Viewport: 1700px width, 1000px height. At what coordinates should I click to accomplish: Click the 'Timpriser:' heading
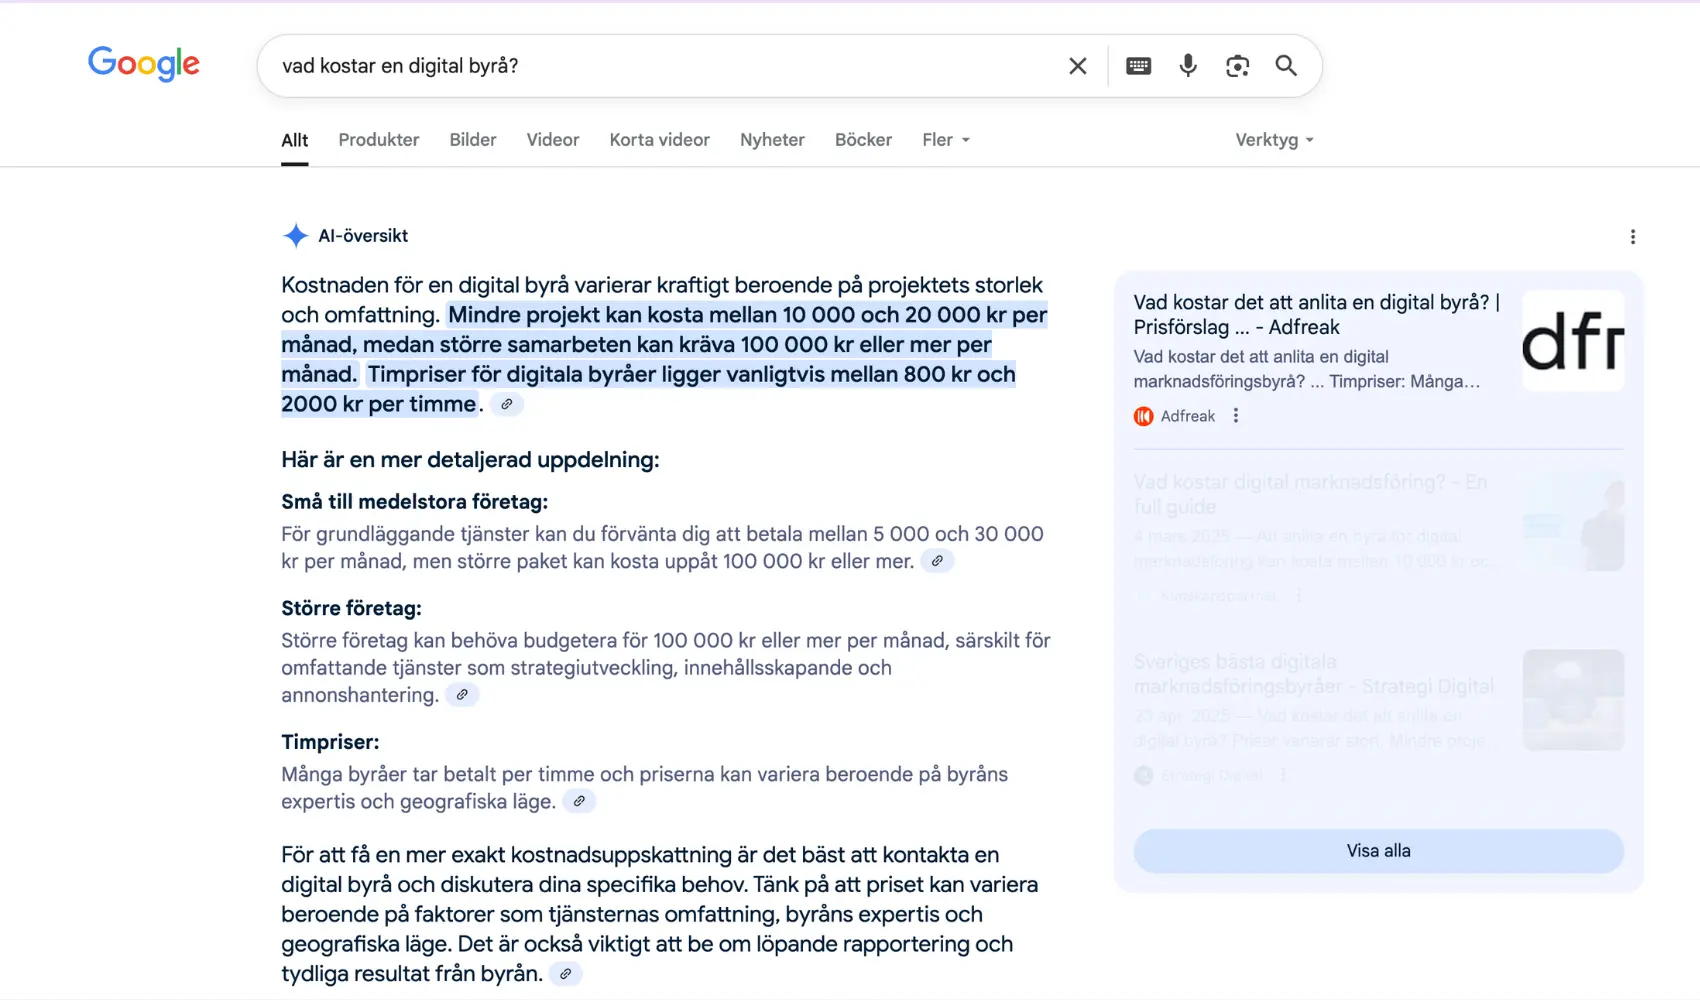pos(330,742)
